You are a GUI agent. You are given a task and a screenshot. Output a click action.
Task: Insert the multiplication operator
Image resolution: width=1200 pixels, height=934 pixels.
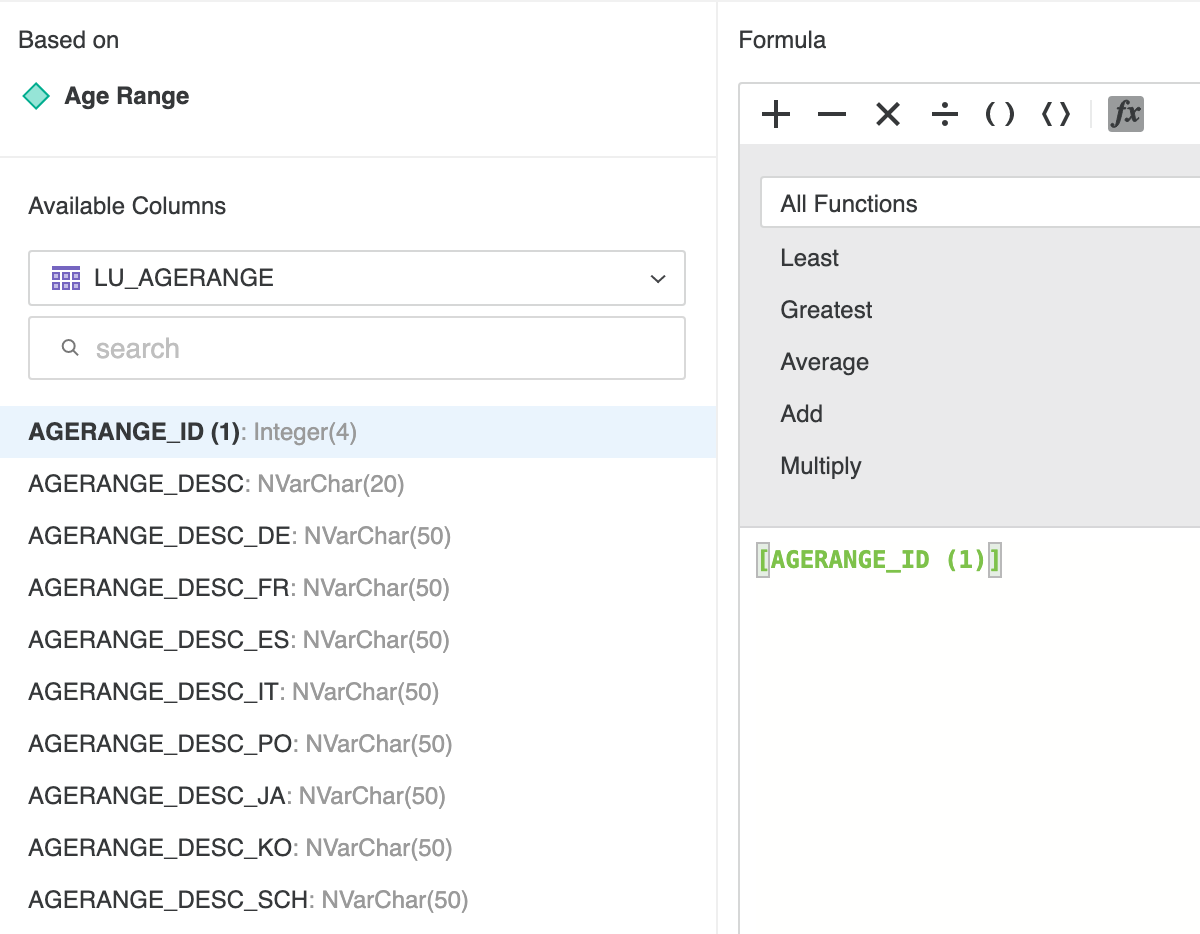(888, 115)
